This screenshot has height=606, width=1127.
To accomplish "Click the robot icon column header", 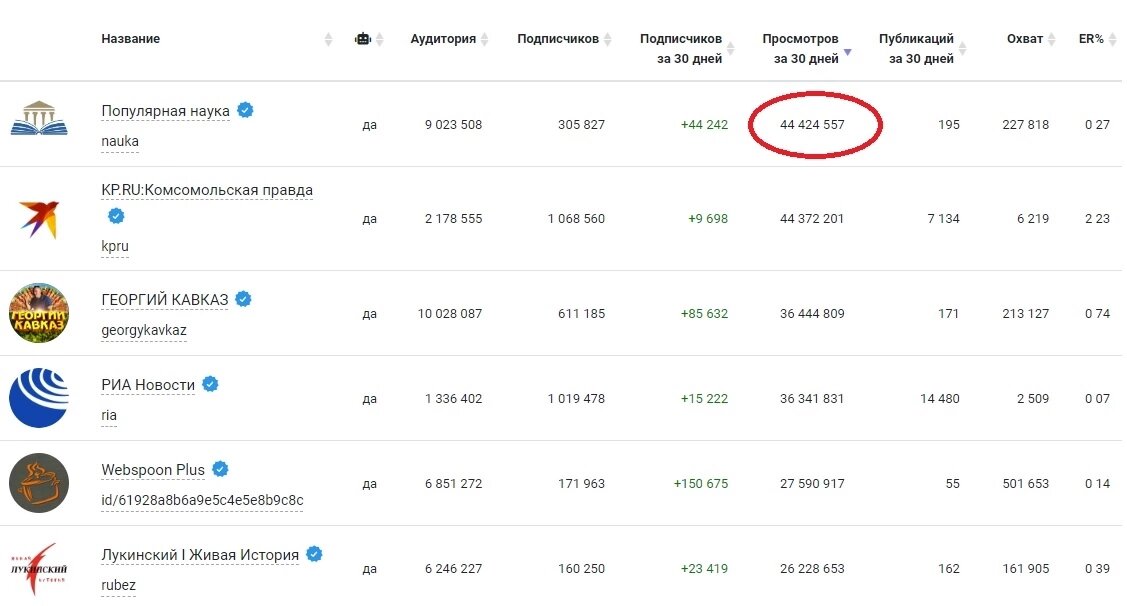I will [363, 38].
